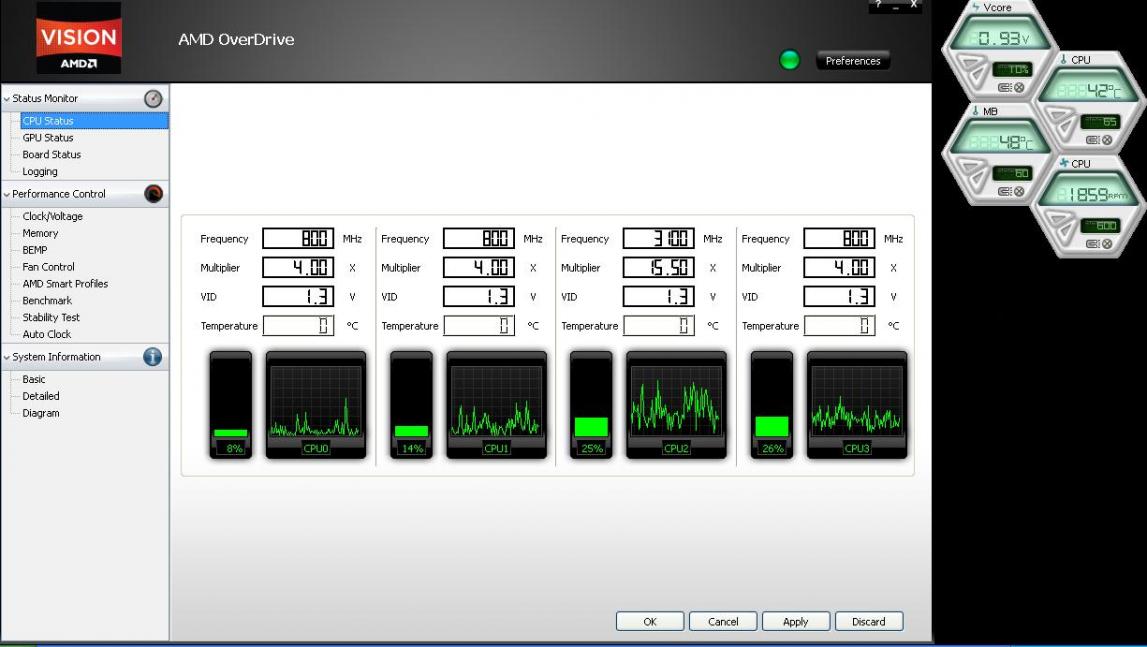This screenshot has width=1147, height=647.
Task: Click the System Information info icon
Action: coord(153,356)
